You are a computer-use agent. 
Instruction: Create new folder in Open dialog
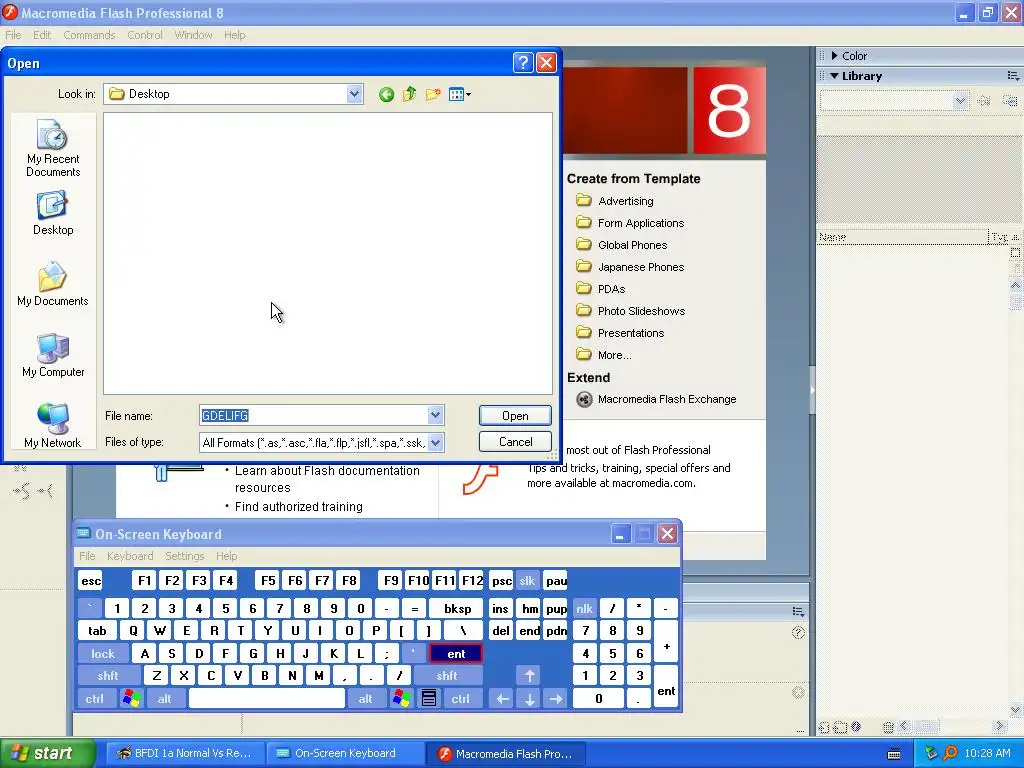coord(432,95)
